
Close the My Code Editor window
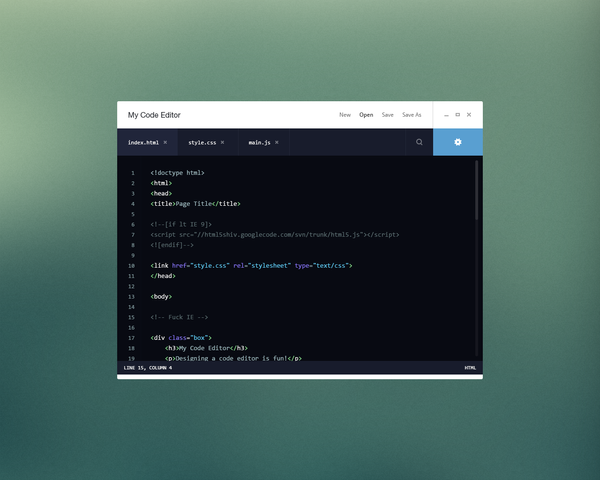point(469,114)
